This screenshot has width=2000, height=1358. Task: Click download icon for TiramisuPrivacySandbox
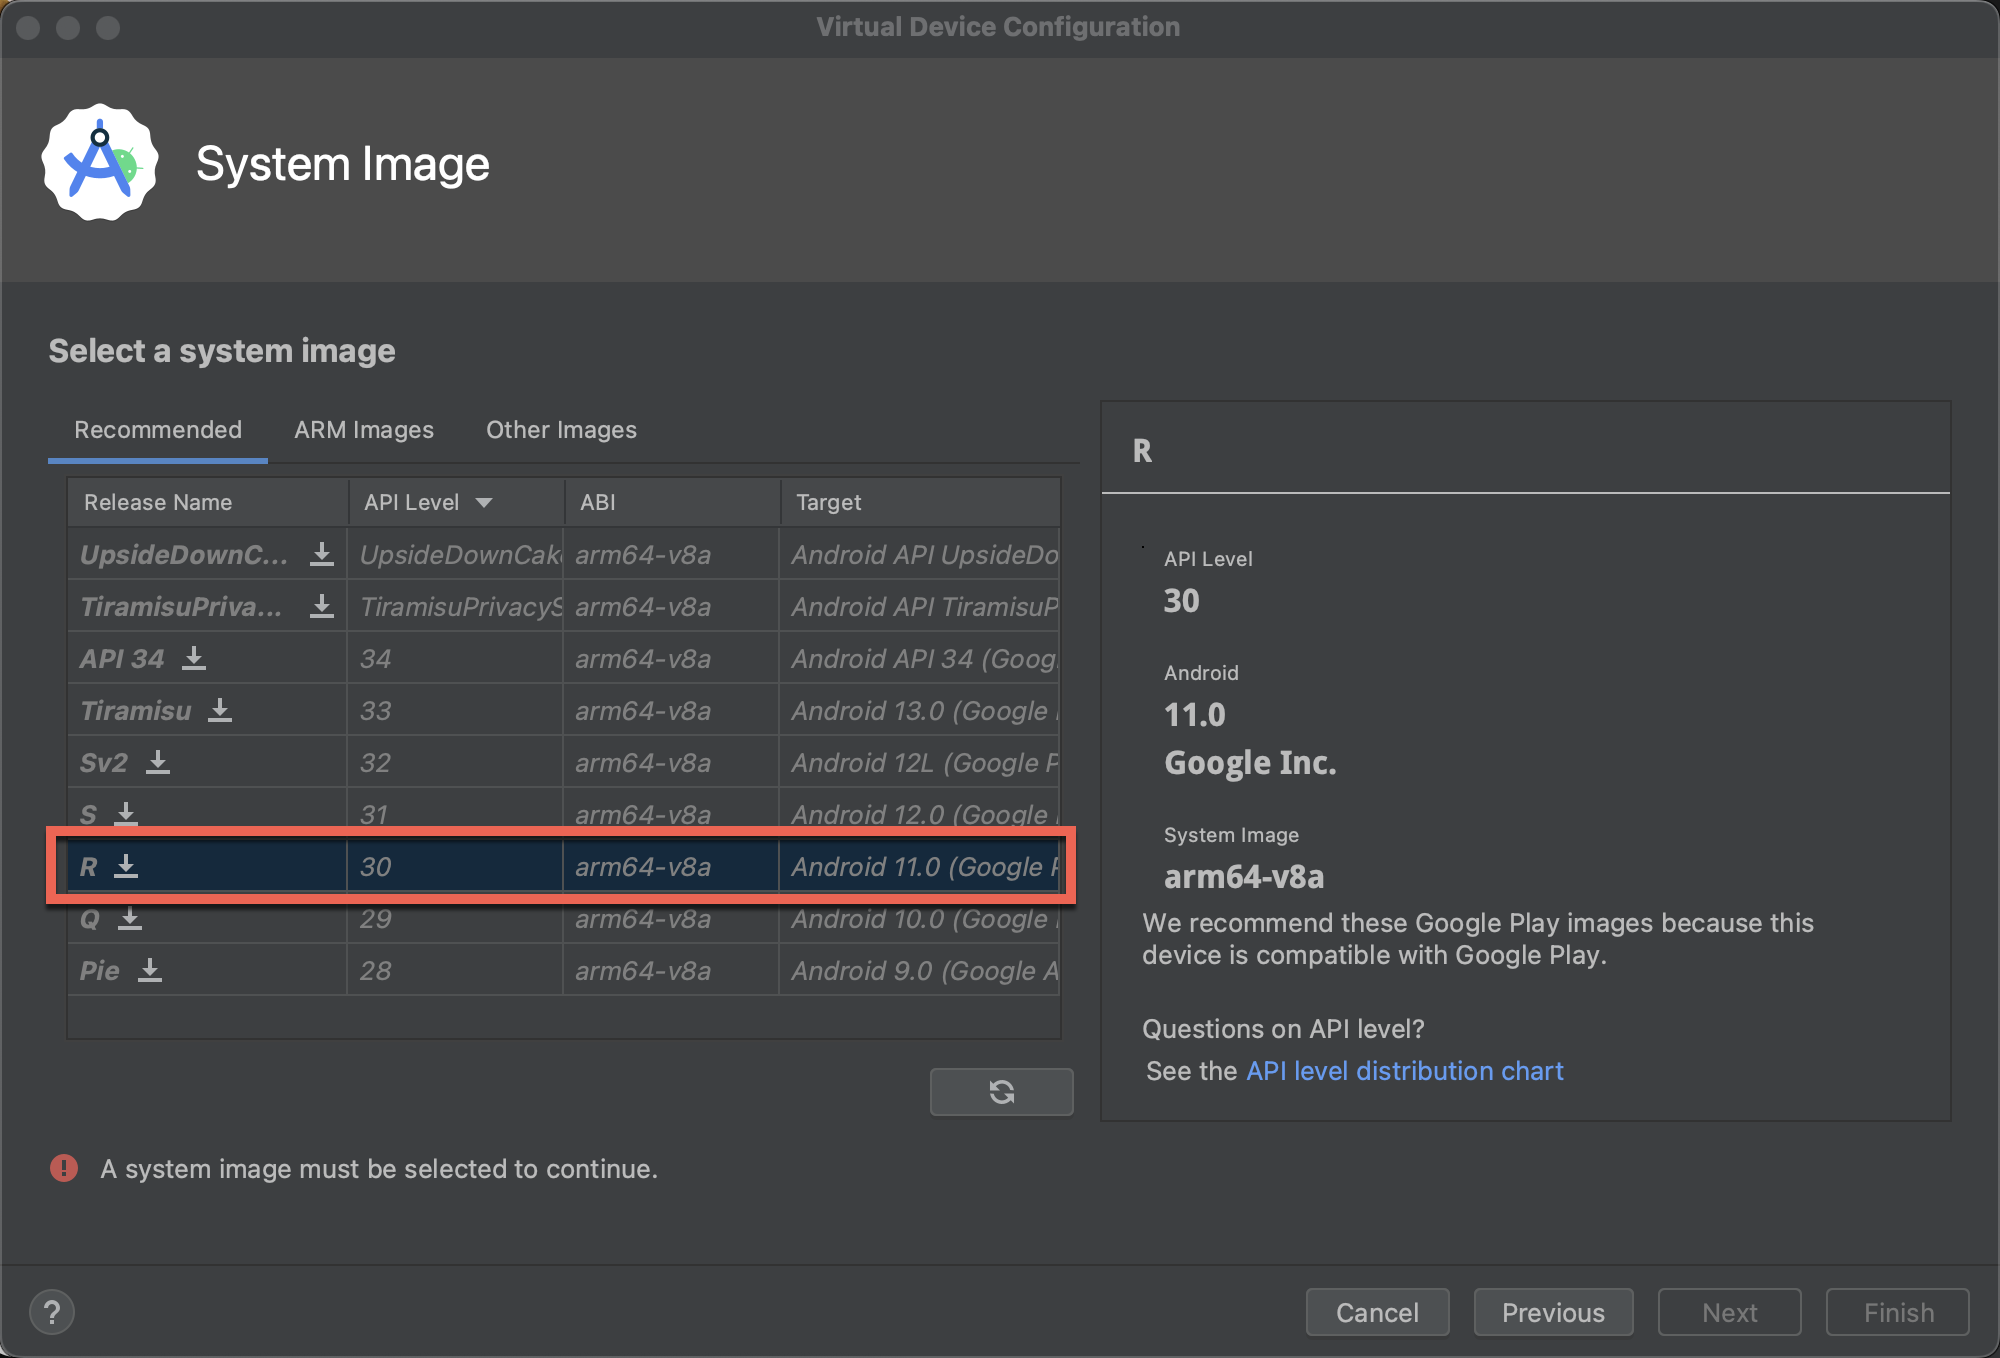(321, 606)
